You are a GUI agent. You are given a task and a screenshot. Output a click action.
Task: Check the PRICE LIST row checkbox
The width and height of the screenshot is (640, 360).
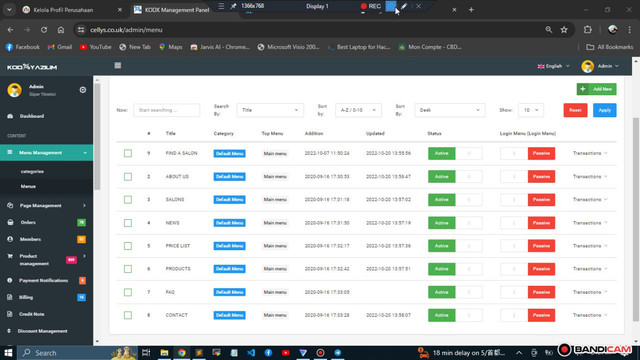[128, 246]
